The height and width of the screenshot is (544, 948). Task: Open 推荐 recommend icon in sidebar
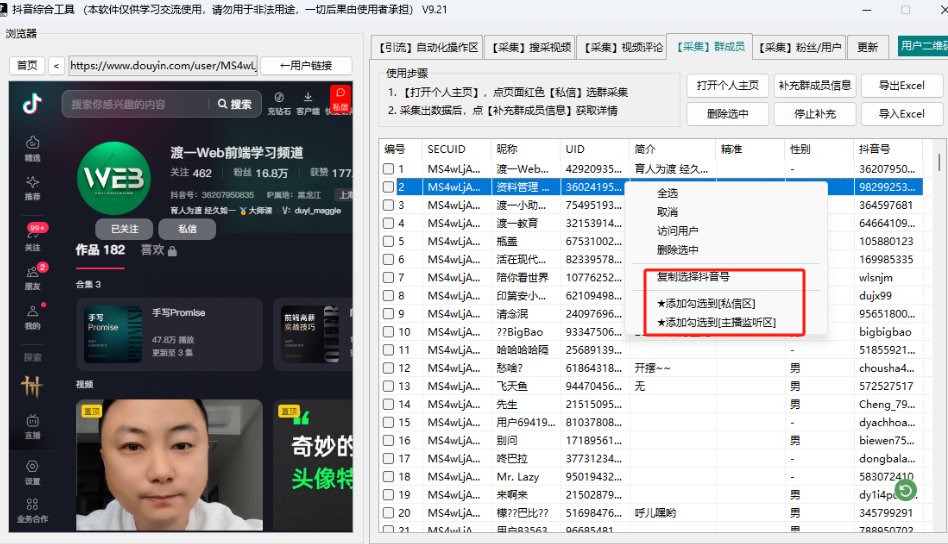click(33, 187)
